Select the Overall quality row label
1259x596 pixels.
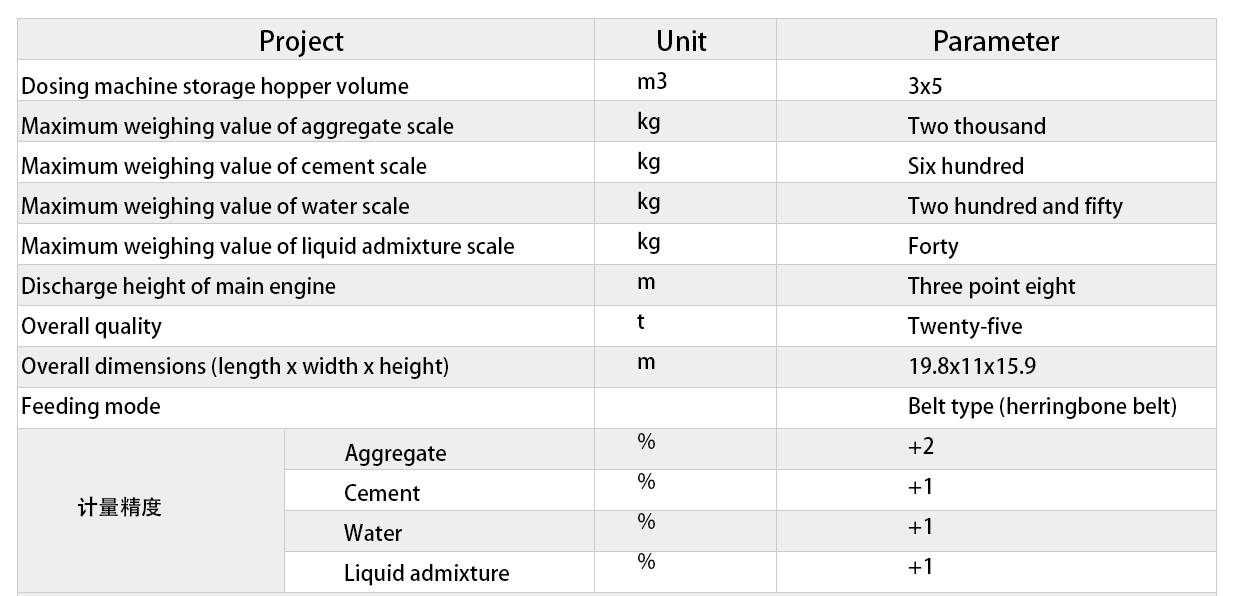(x=91, y=326)
